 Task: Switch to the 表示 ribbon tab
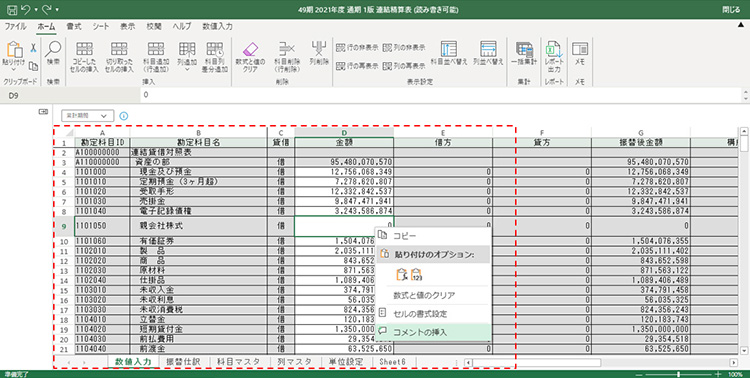point(127,26)
